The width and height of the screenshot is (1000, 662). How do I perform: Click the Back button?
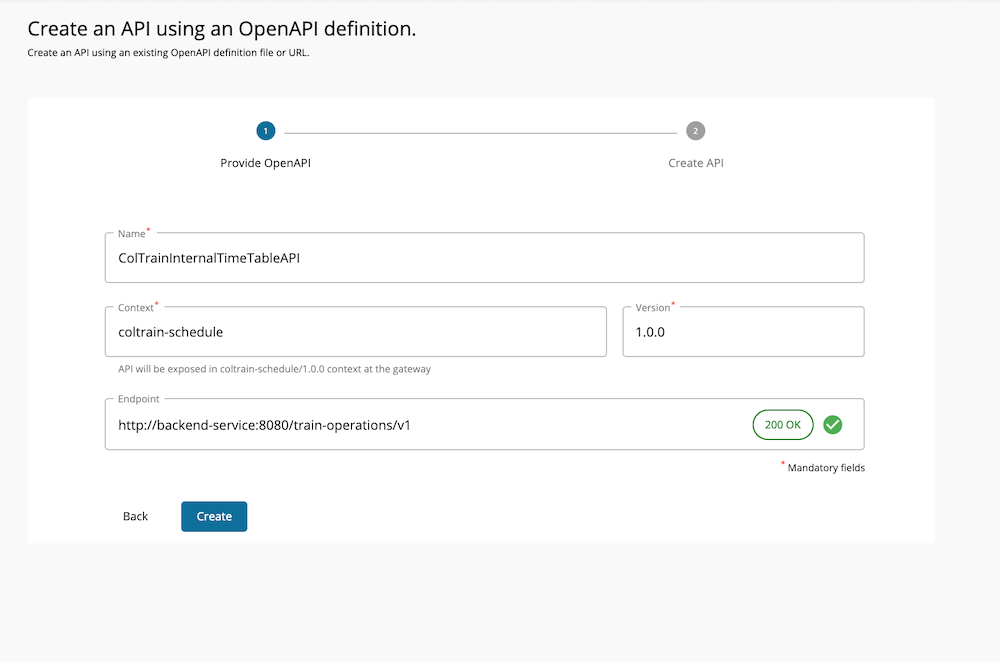[x=135, y=516]
